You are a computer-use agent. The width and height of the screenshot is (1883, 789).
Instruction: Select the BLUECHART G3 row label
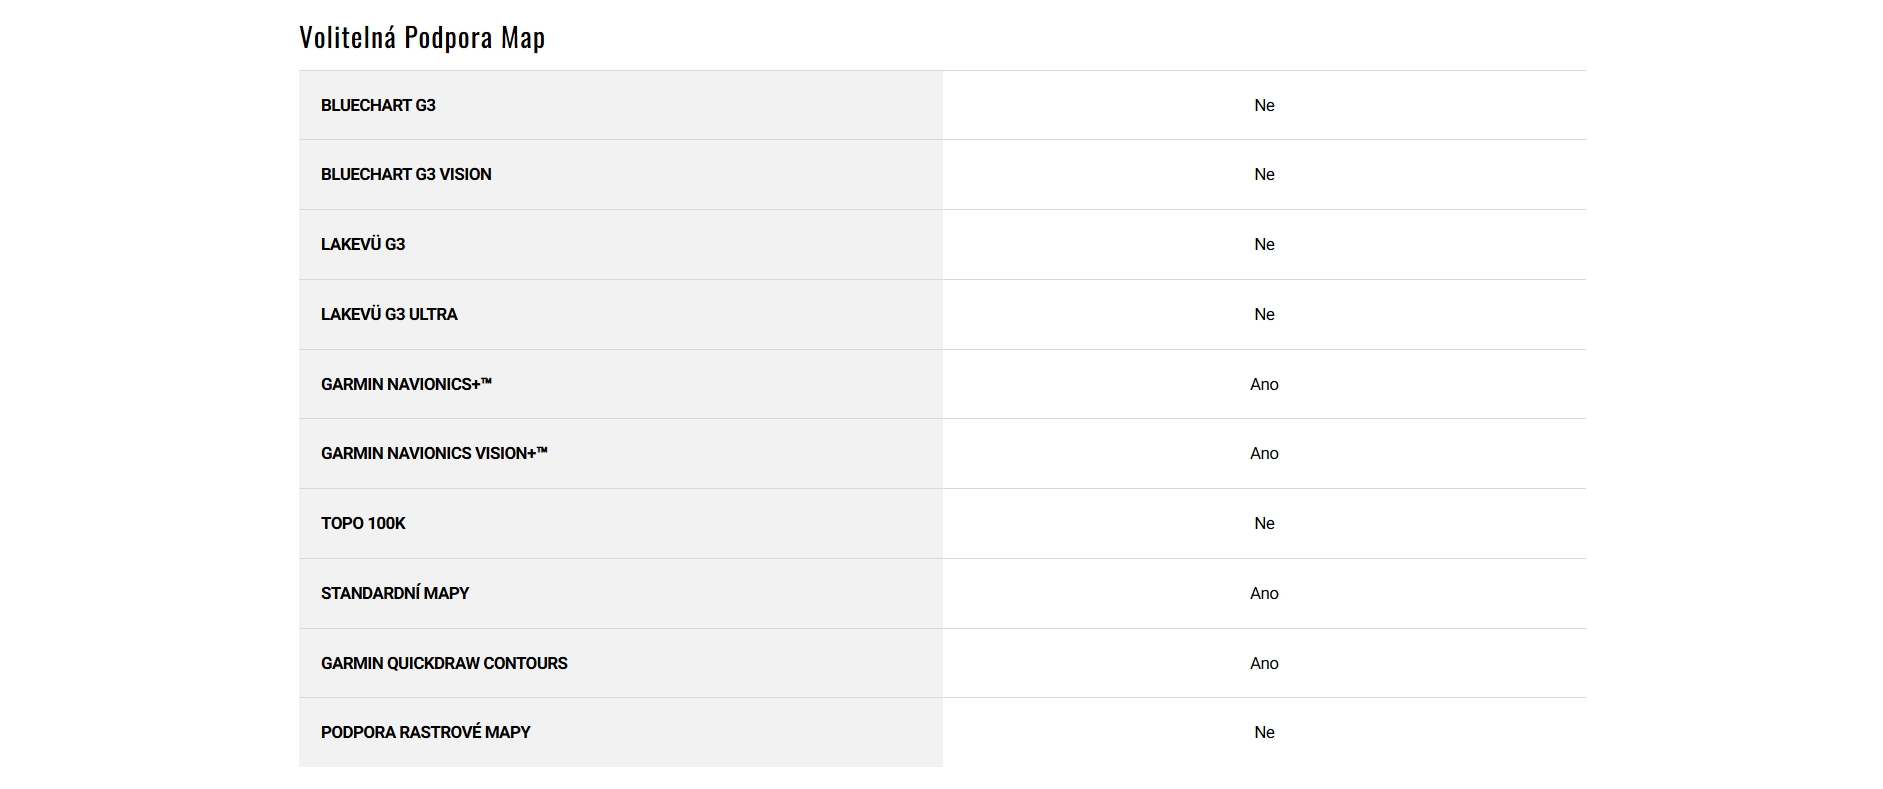tap(378, 105)
